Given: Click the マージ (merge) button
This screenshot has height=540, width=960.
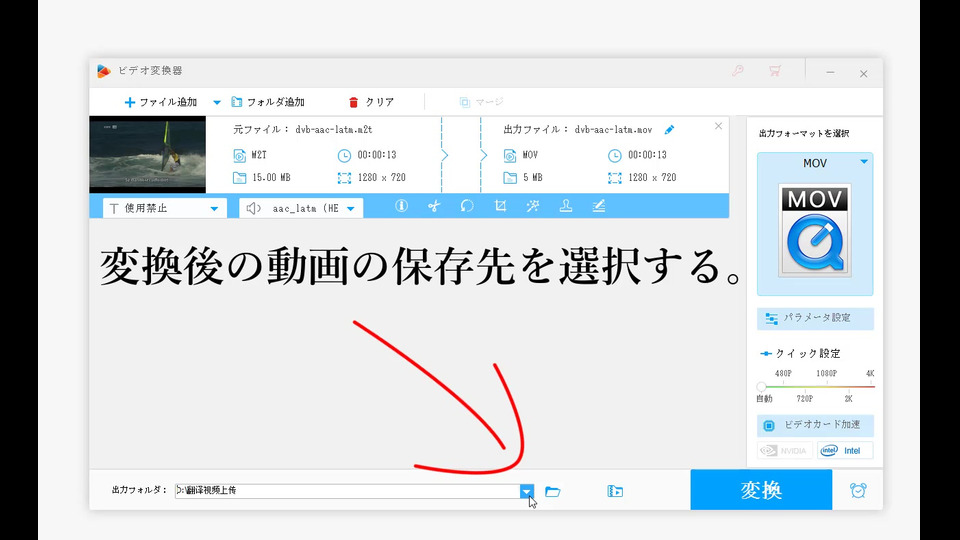Looking at the screenshot, I should (x=481, y=102).
